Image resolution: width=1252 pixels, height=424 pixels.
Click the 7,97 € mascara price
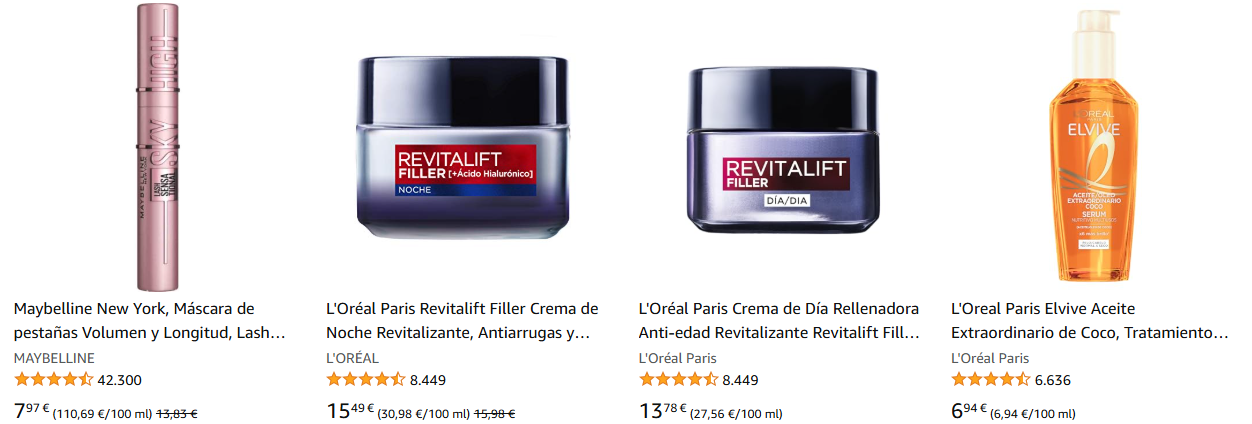32,411
